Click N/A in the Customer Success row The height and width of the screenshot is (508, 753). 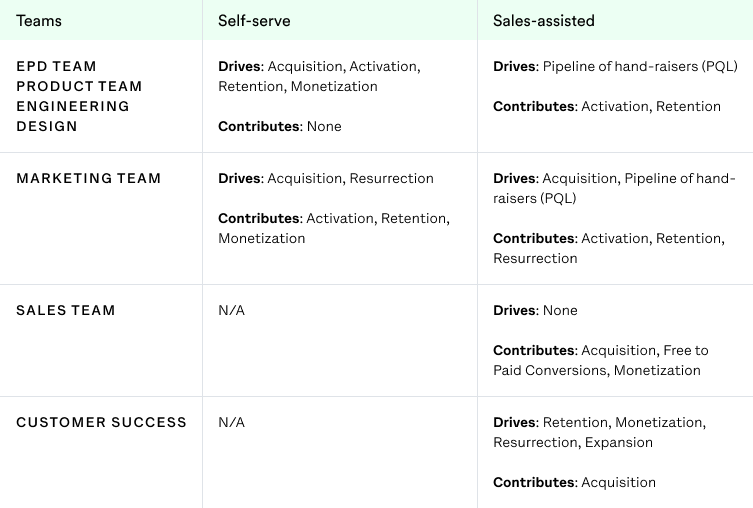[231, 423]
